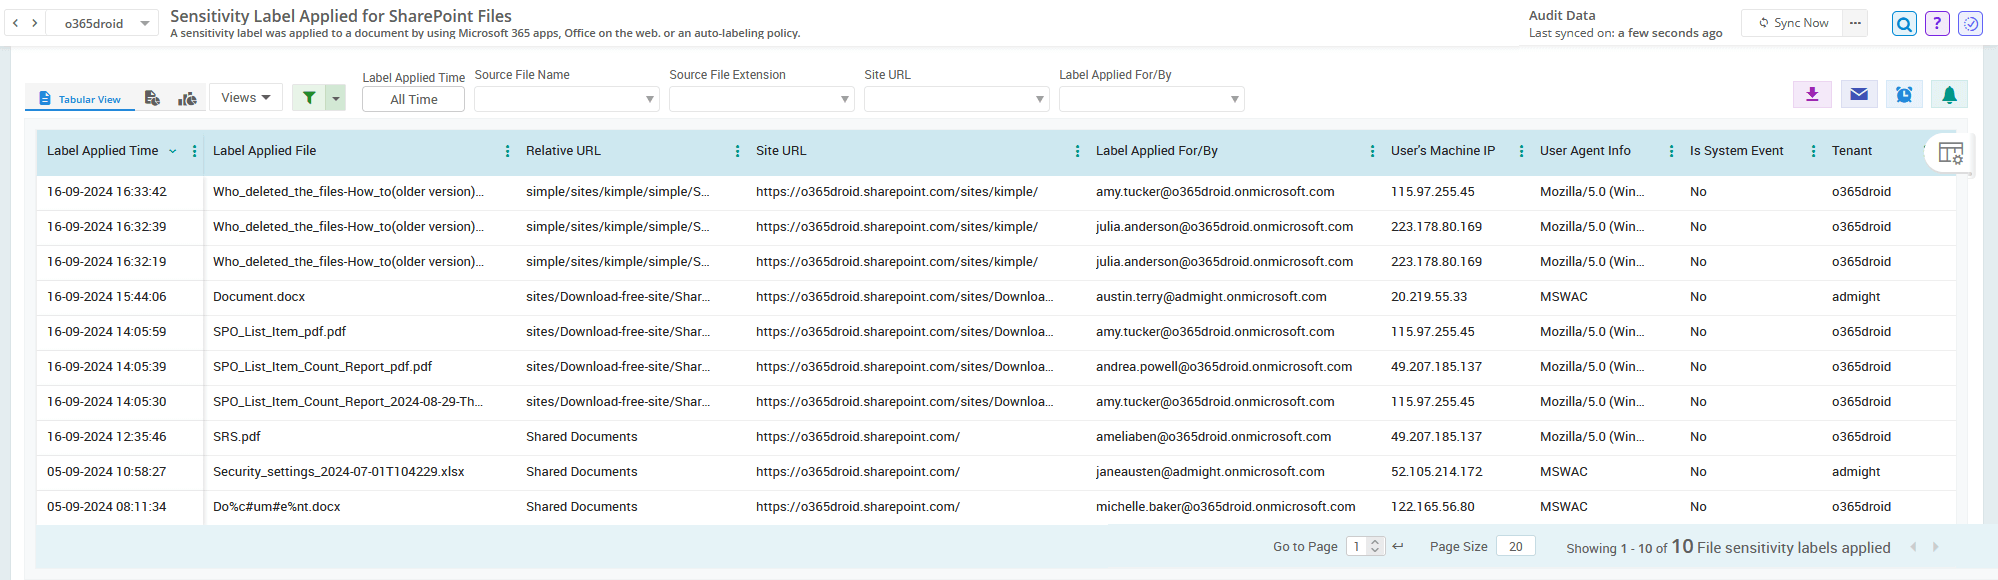Select SPO_List_Item_pdf.pdf file cell
This screenshot has width=1998, height=580.
(x=279, y=332)
